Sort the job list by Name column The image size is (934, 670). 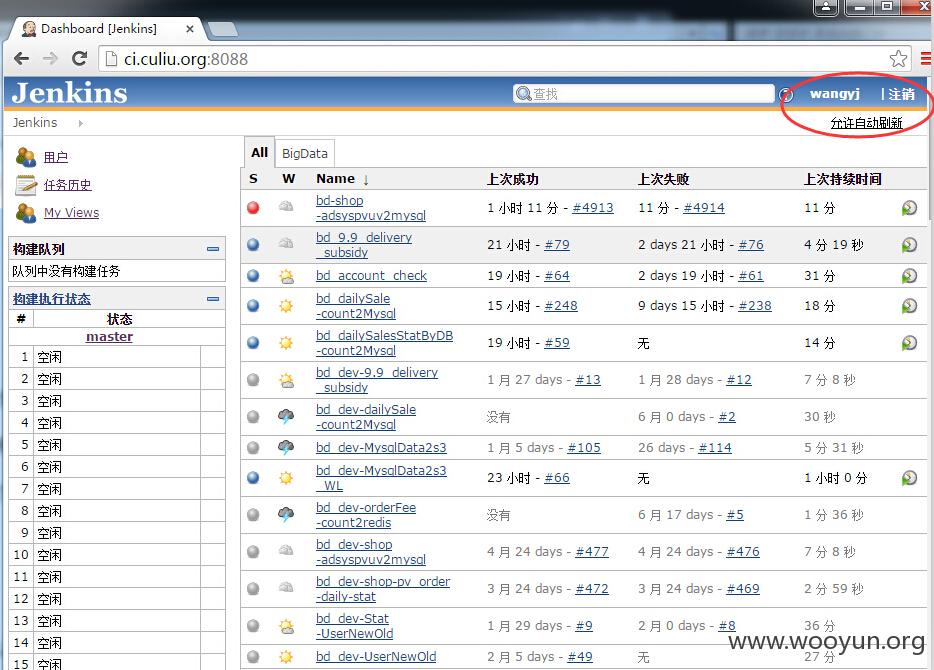point(335,179)
